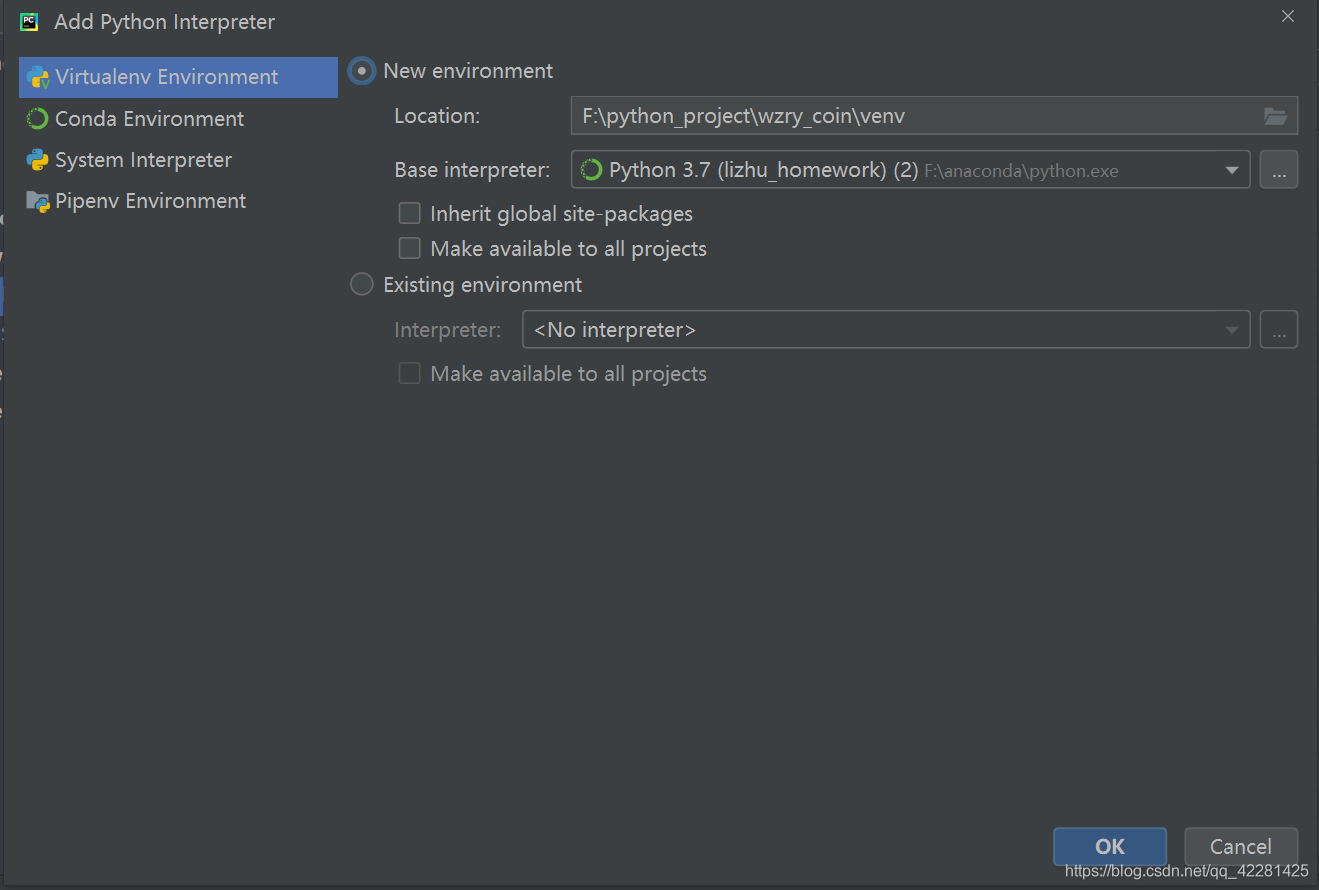This screenshot has height=890, width=1319.
Task: Click the Interpreter combo dropdown arrow
Action: tap(1232, 331)
